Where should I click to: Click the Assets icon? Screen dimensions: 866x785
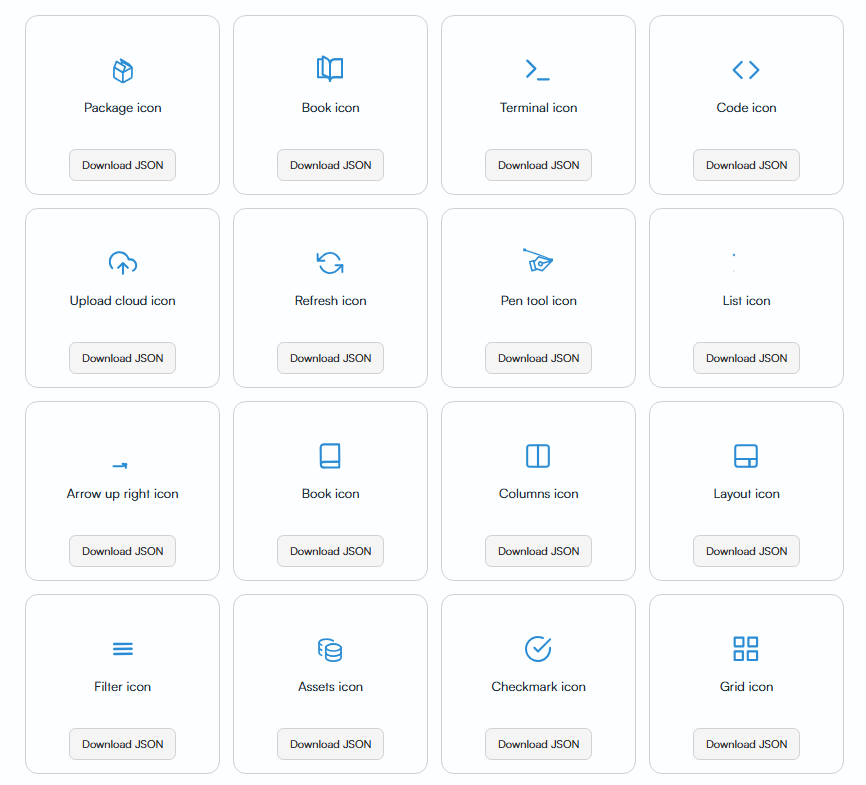point(330,649)
